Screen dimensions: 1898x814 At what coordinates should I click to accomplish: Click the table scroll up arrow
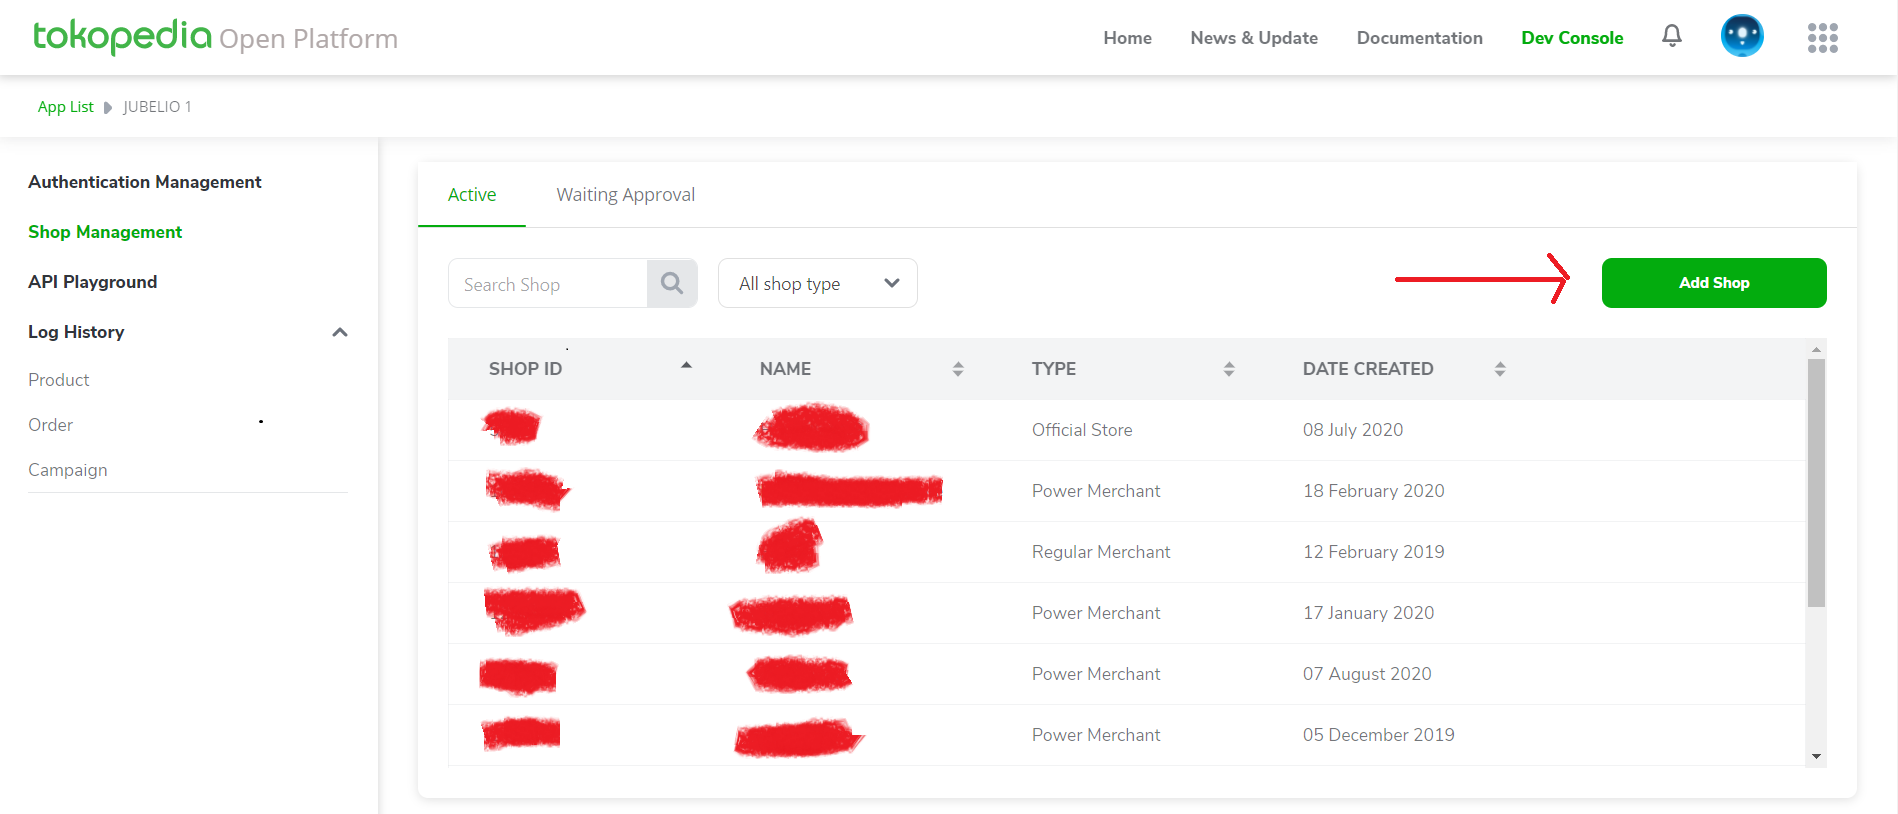tap(1816, 349)
